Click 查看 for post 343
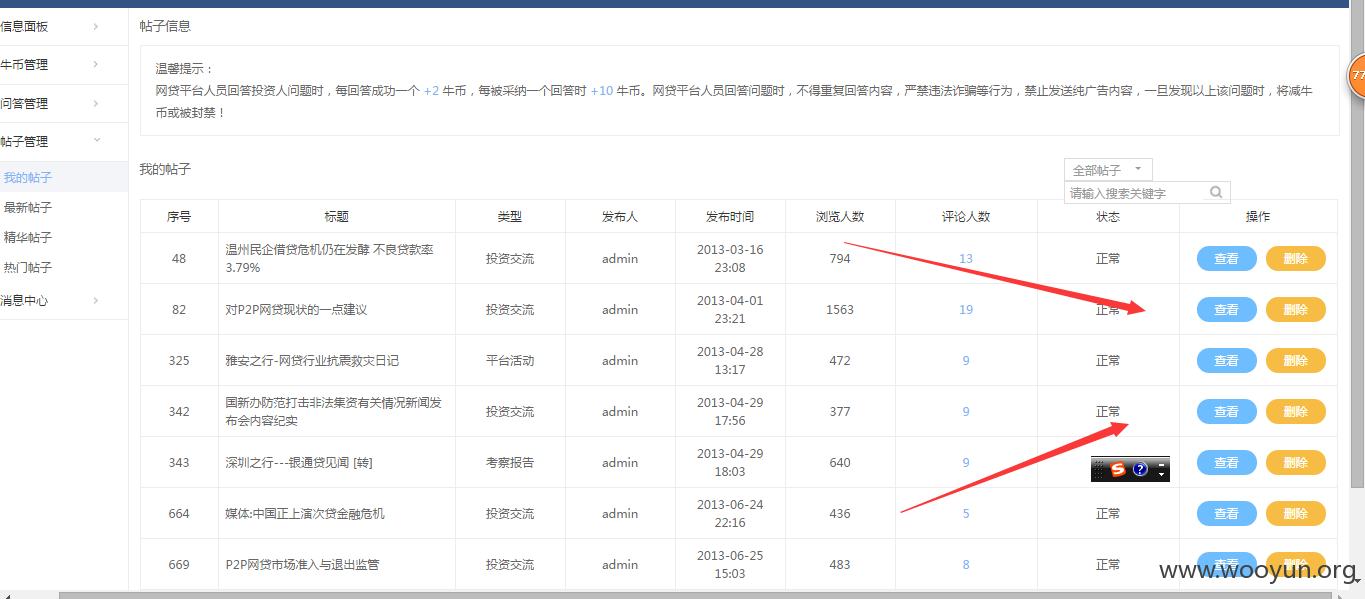Image resolution: width=1365 pixels, height=599 pixels. pyautogui.click(x=1226, y=463)
